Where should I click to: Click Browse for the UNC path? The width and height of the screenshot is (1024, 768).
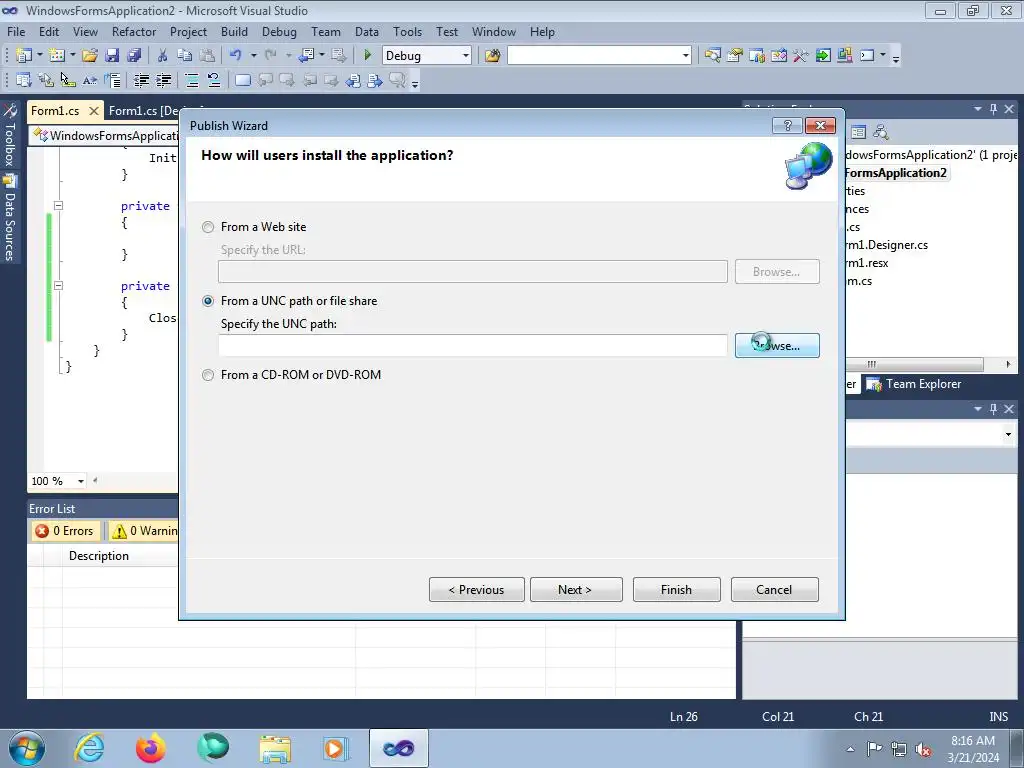(777, 345)
